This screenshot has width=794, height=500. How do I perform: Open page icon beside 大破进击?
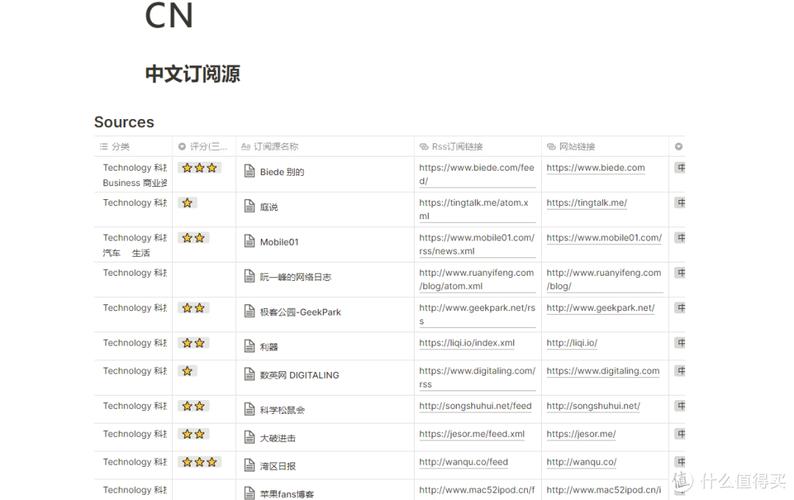(x=249, y=437)
